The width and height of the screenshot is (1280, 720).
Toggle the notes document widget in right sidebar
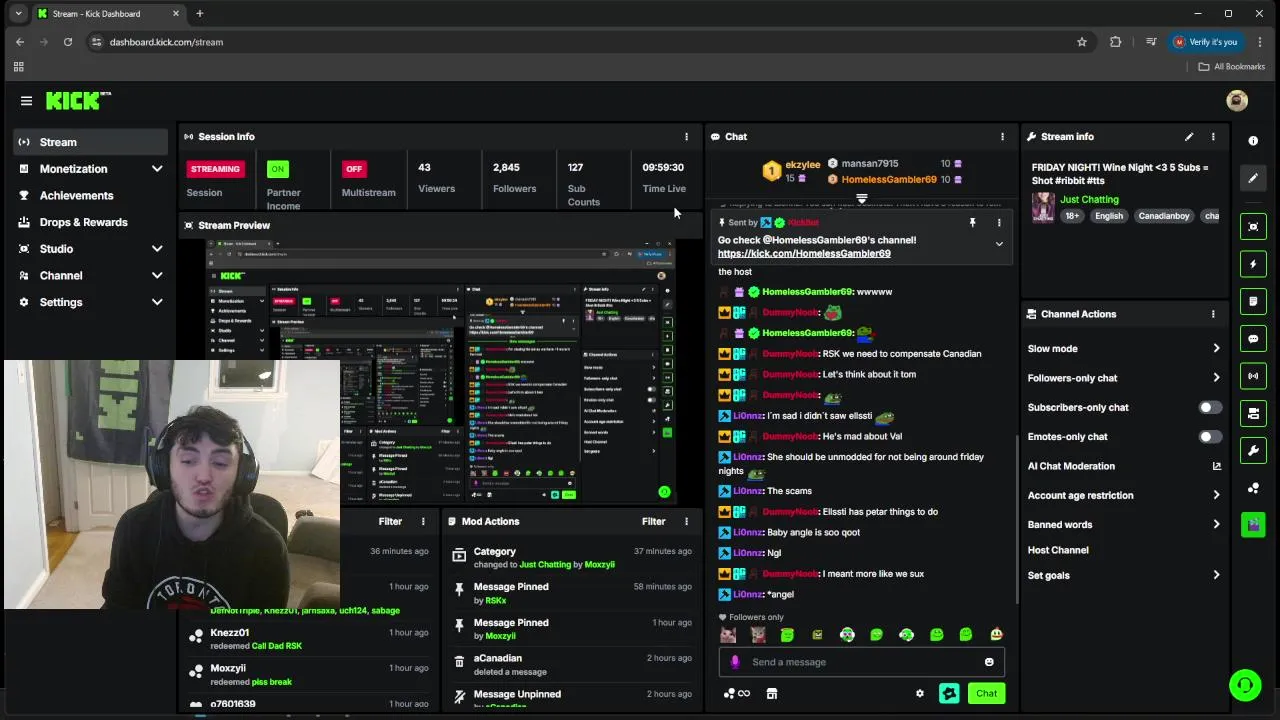point(1253,301)
